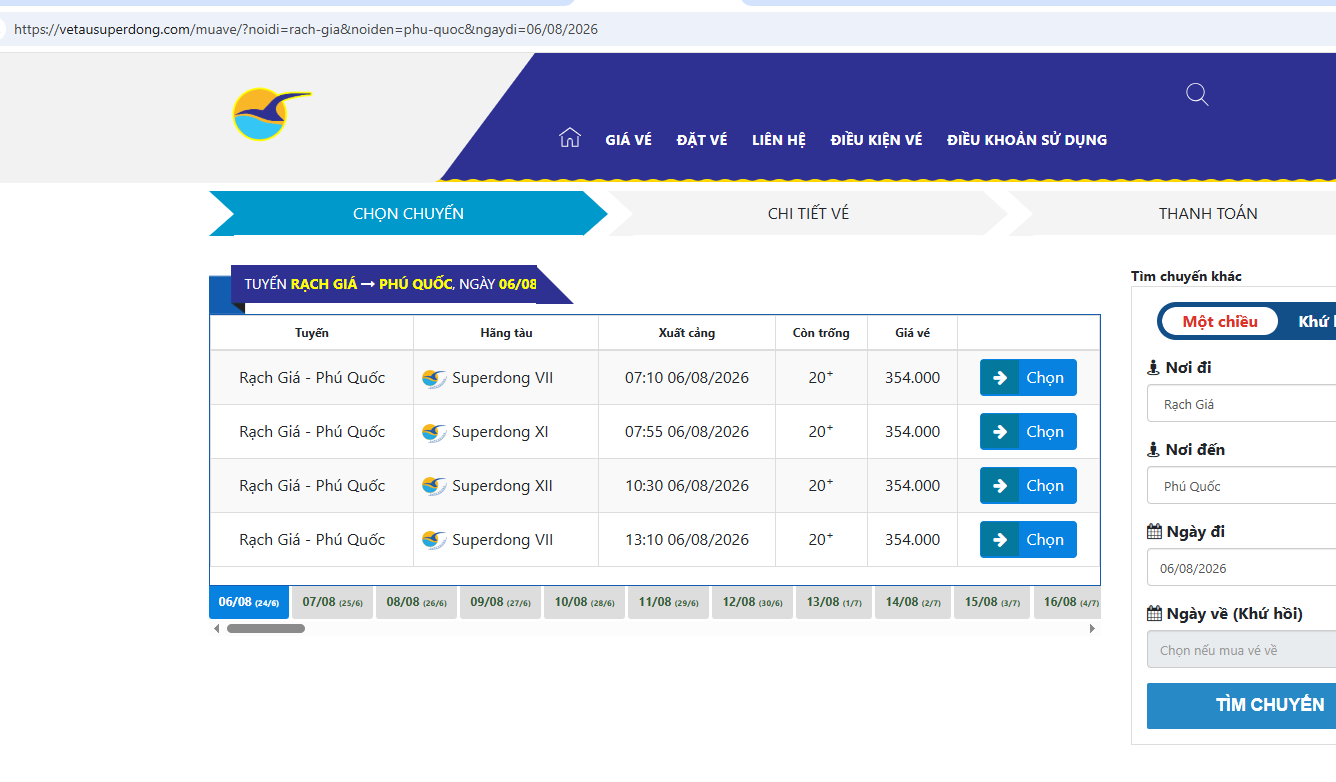Select date tab 10/08
The image size is (1336, 782).
585,602
